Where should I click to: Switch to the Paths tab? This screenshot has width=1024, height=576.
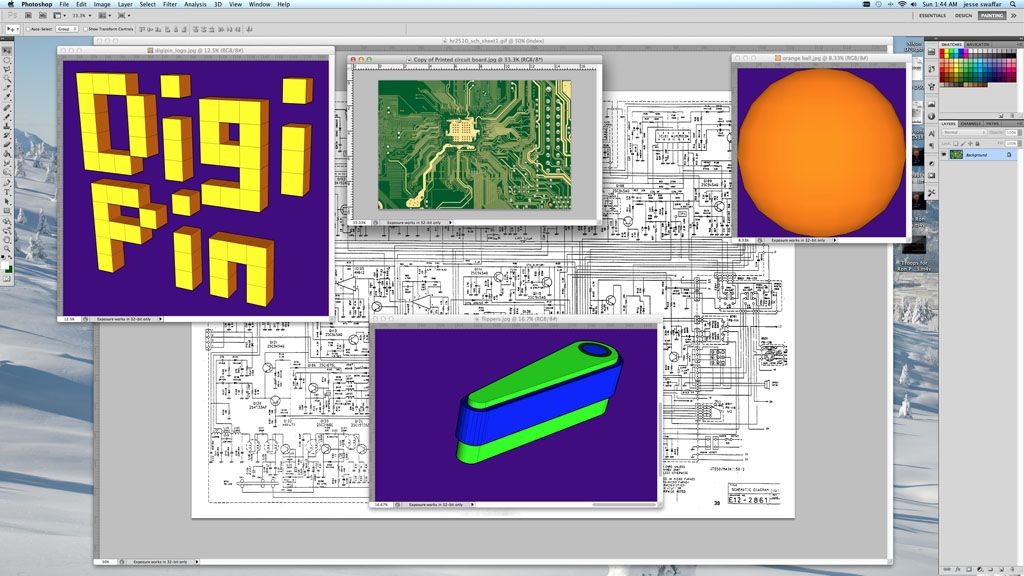[x=993, y=123]
